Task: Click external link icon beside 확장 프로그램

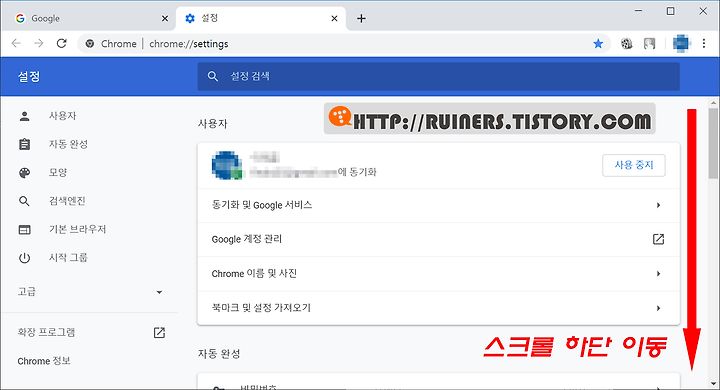Action: (x=159, y=333)
